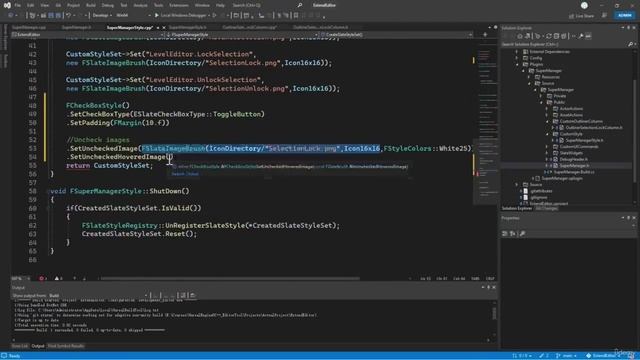640x360 pixels.
Task: Open the Win64 platform dropdown
Action: pyautogui.click(x=133, y=16)
